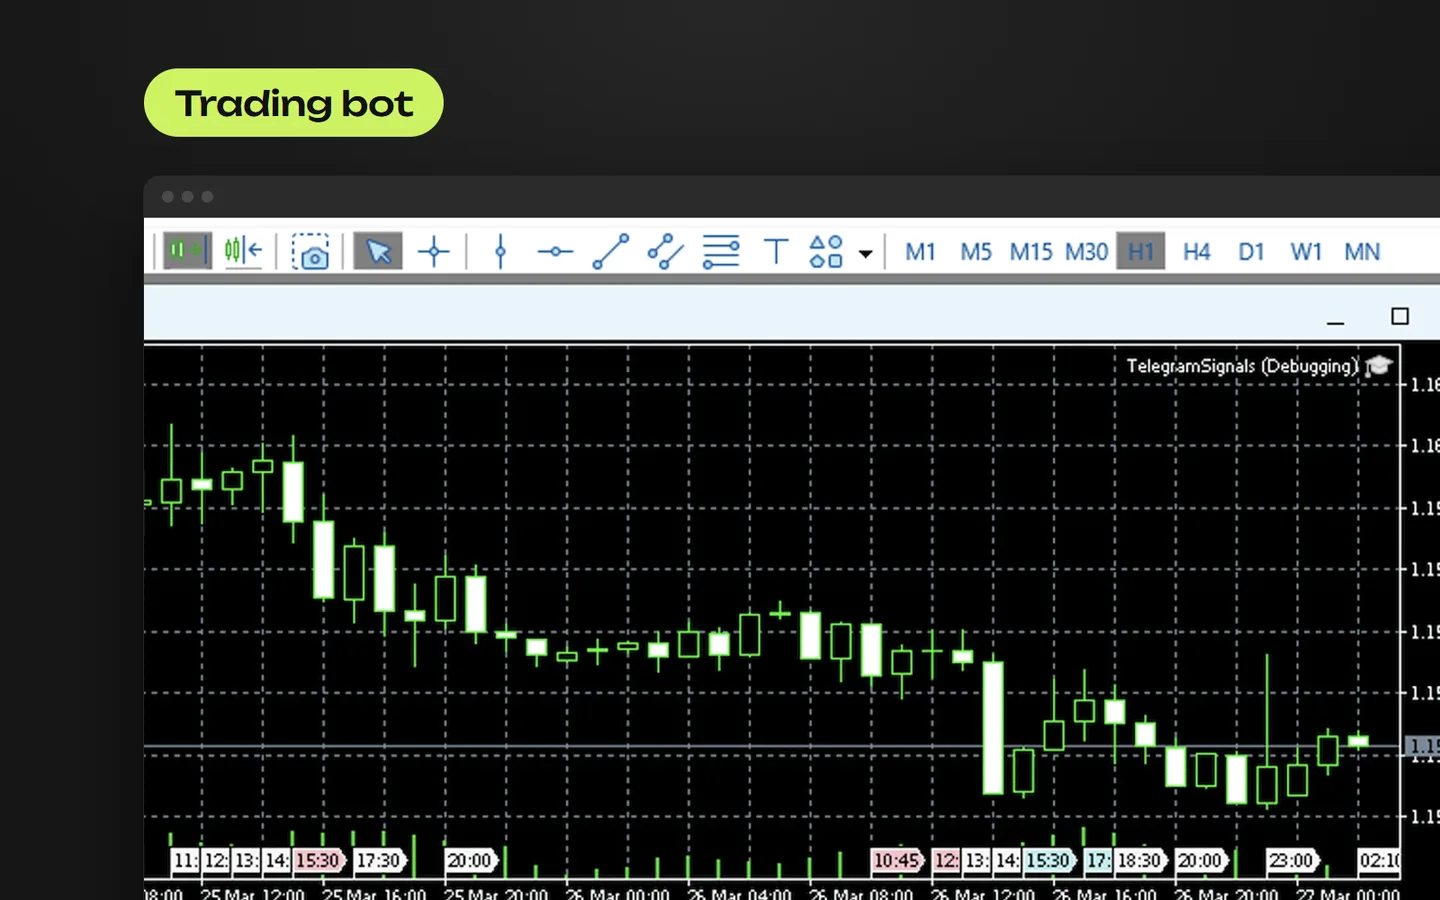
Task: Pick the trendline drawing tool
Action: [611, 251]
